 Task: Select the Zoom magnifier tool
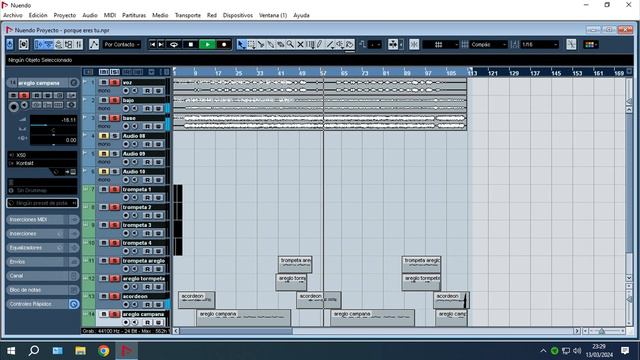click(290, 44)
